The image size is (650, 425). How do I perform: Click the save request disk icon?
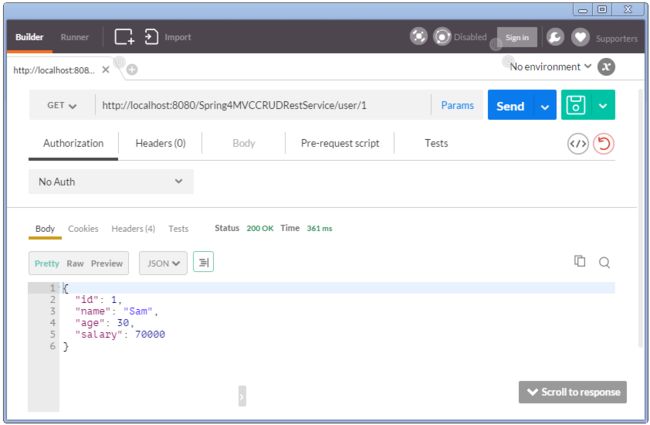coord(576,105)
